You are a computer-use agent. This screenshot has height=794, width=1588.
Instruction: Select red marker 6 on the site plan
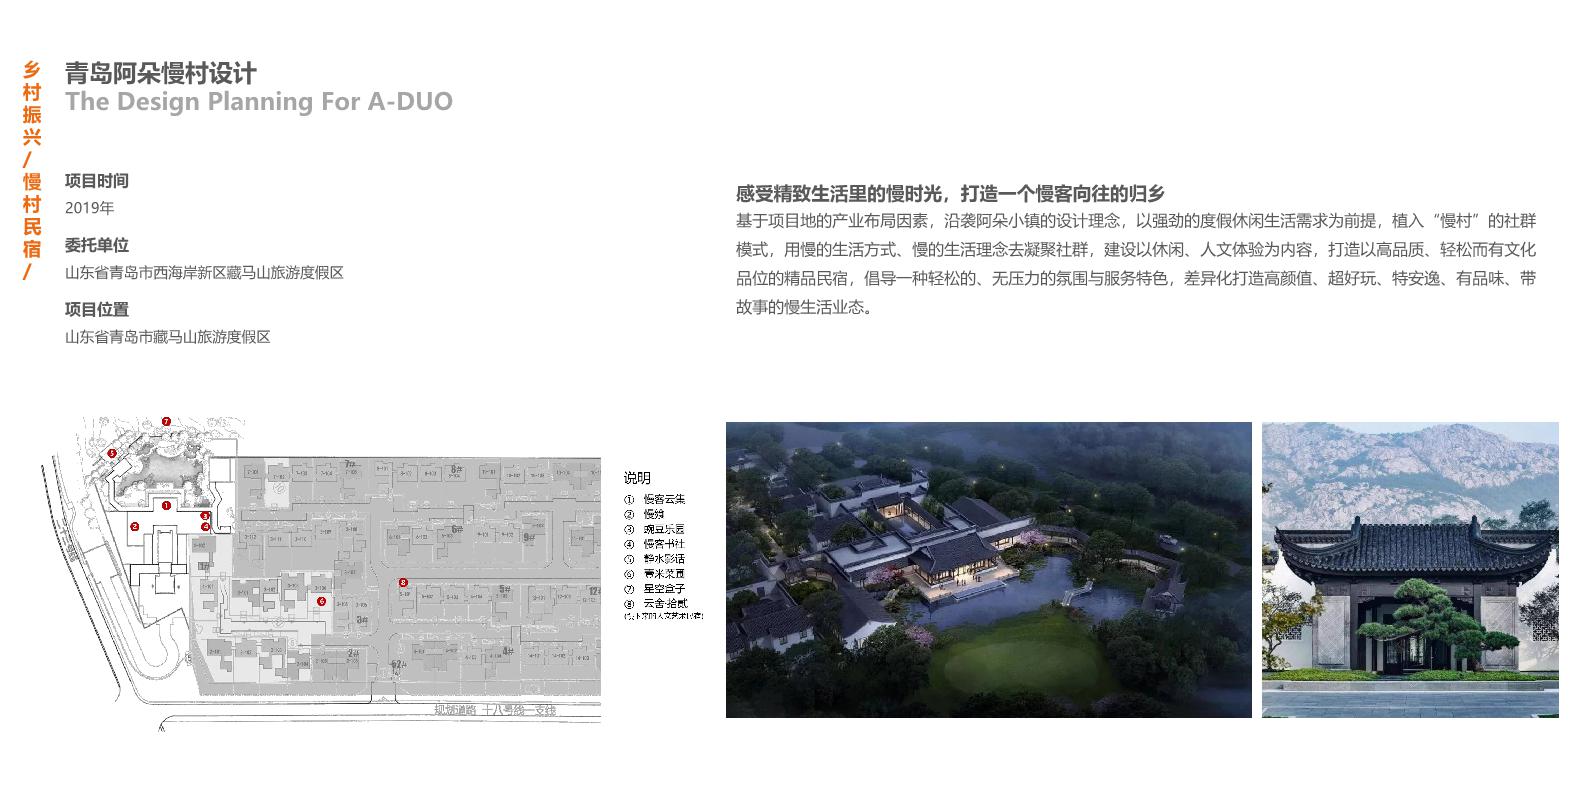tap(321, 601)
